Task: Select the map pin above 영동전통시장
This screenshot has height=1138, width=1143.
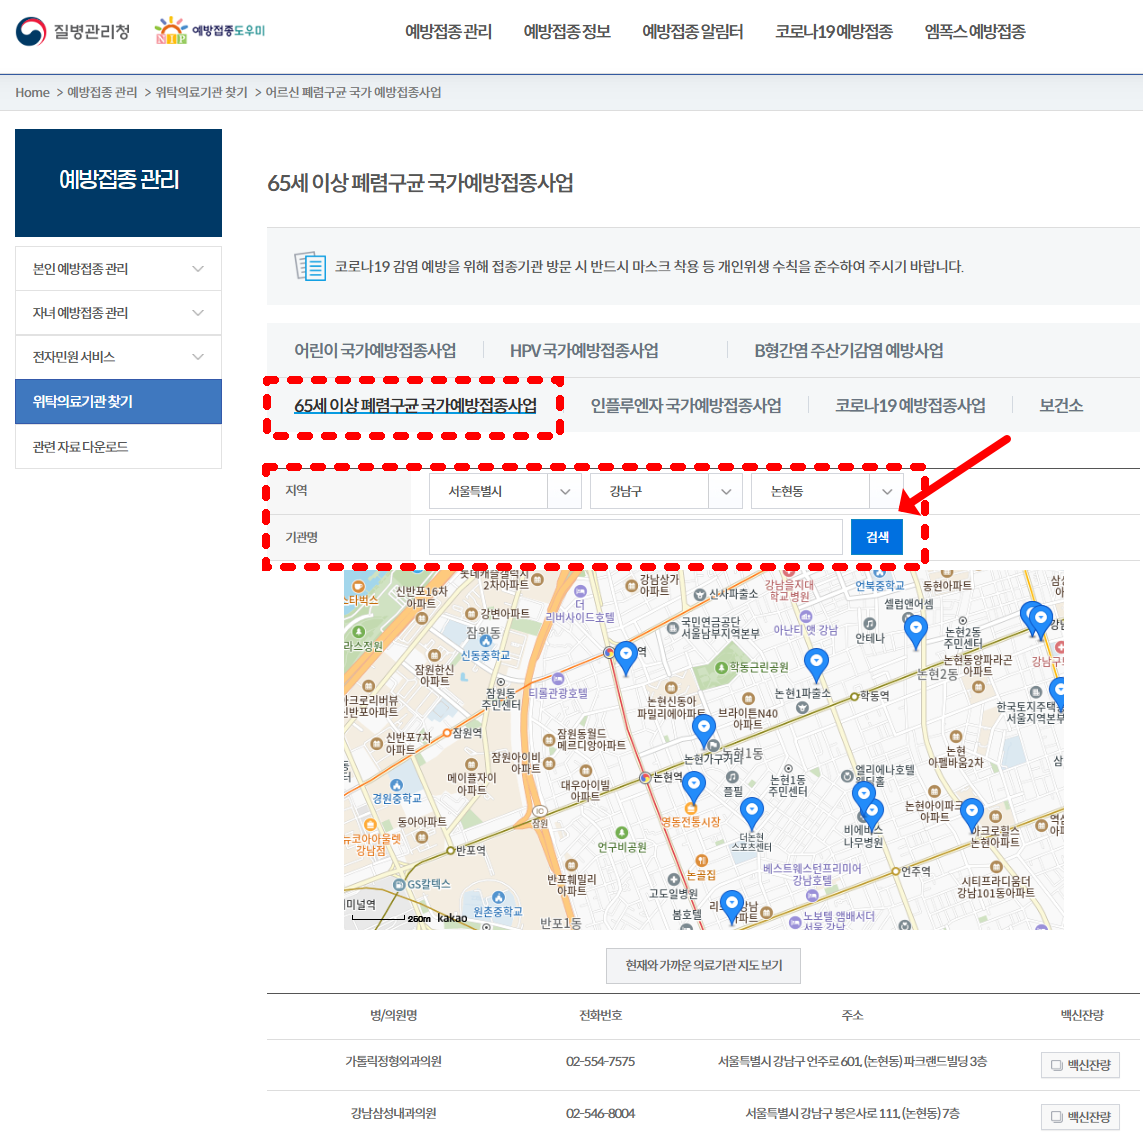Action: pos(693,790)
